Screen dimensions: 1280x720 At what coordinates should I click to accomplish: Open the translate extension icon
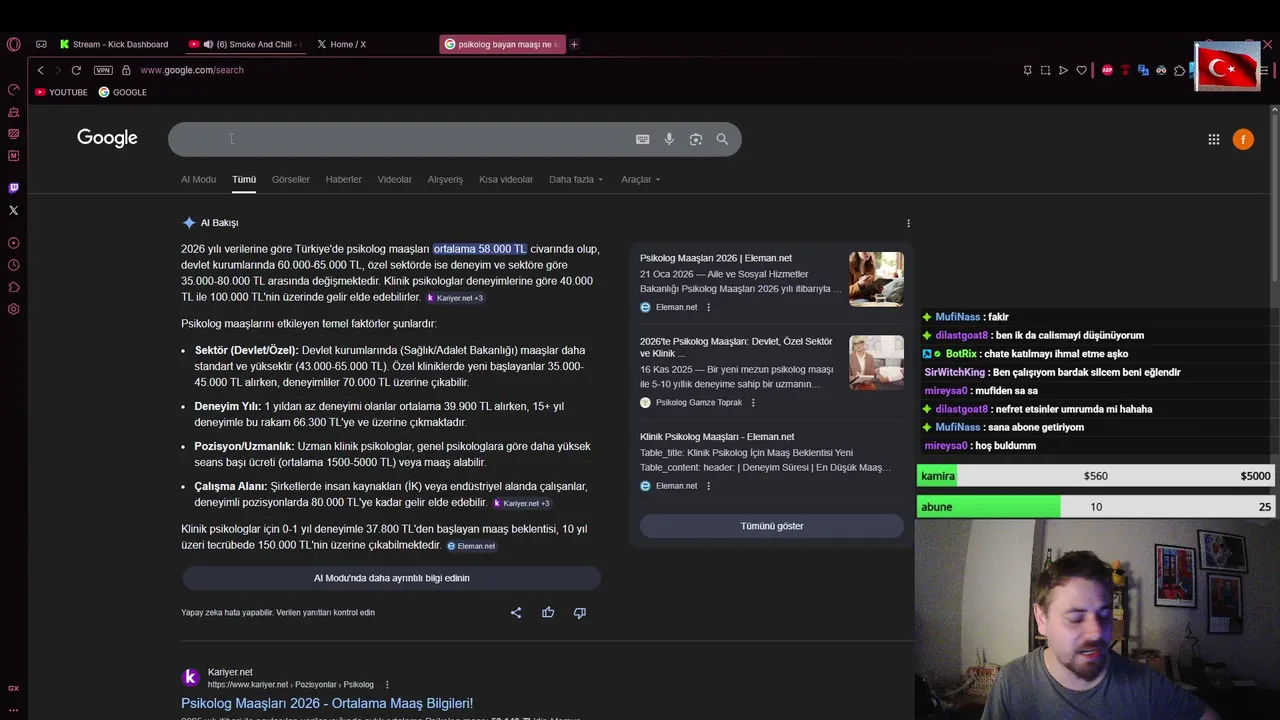pyautogui.click(x=1143, y=70)
